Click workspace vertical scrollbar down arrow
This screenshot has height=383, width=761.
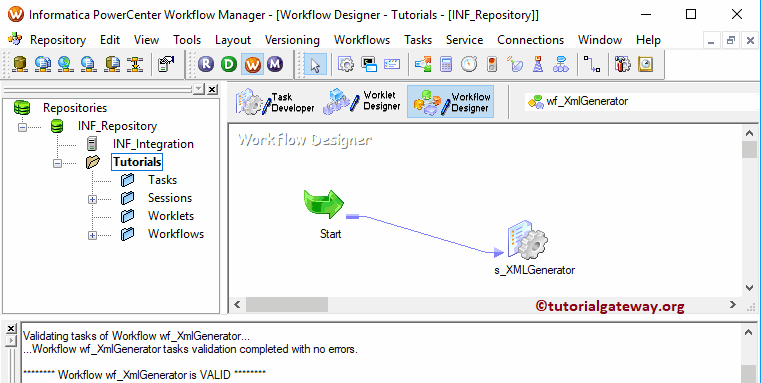(749, 287)
